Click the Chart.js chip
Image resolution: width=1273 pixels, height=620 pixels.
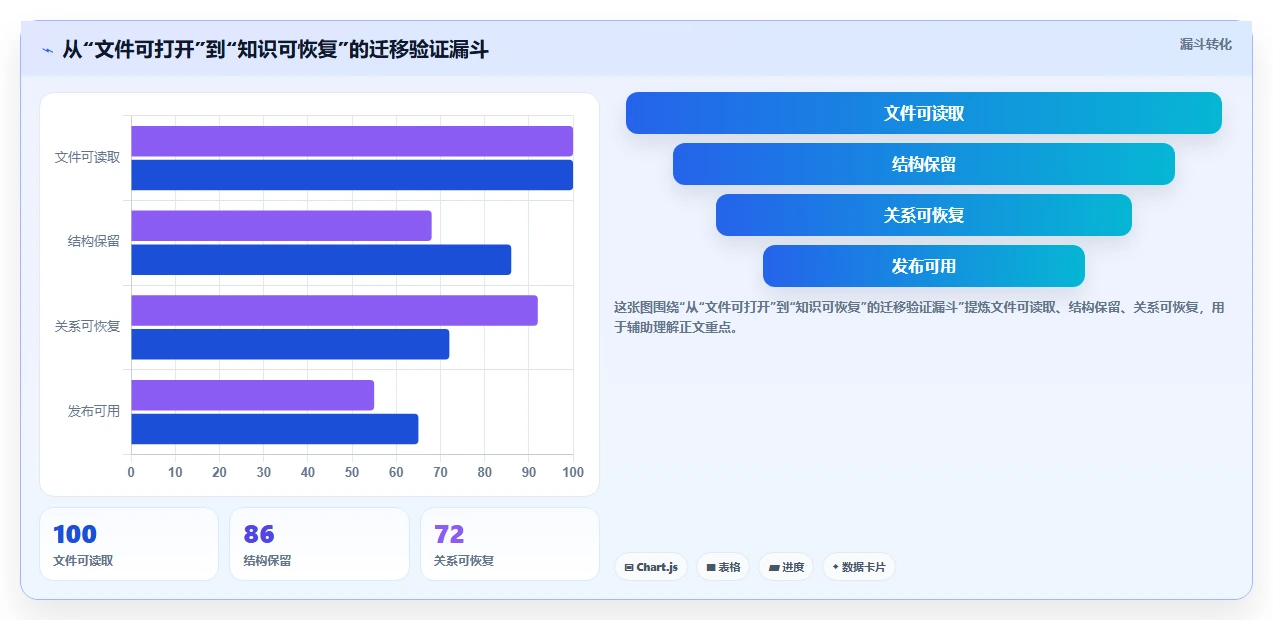(650, 567)
